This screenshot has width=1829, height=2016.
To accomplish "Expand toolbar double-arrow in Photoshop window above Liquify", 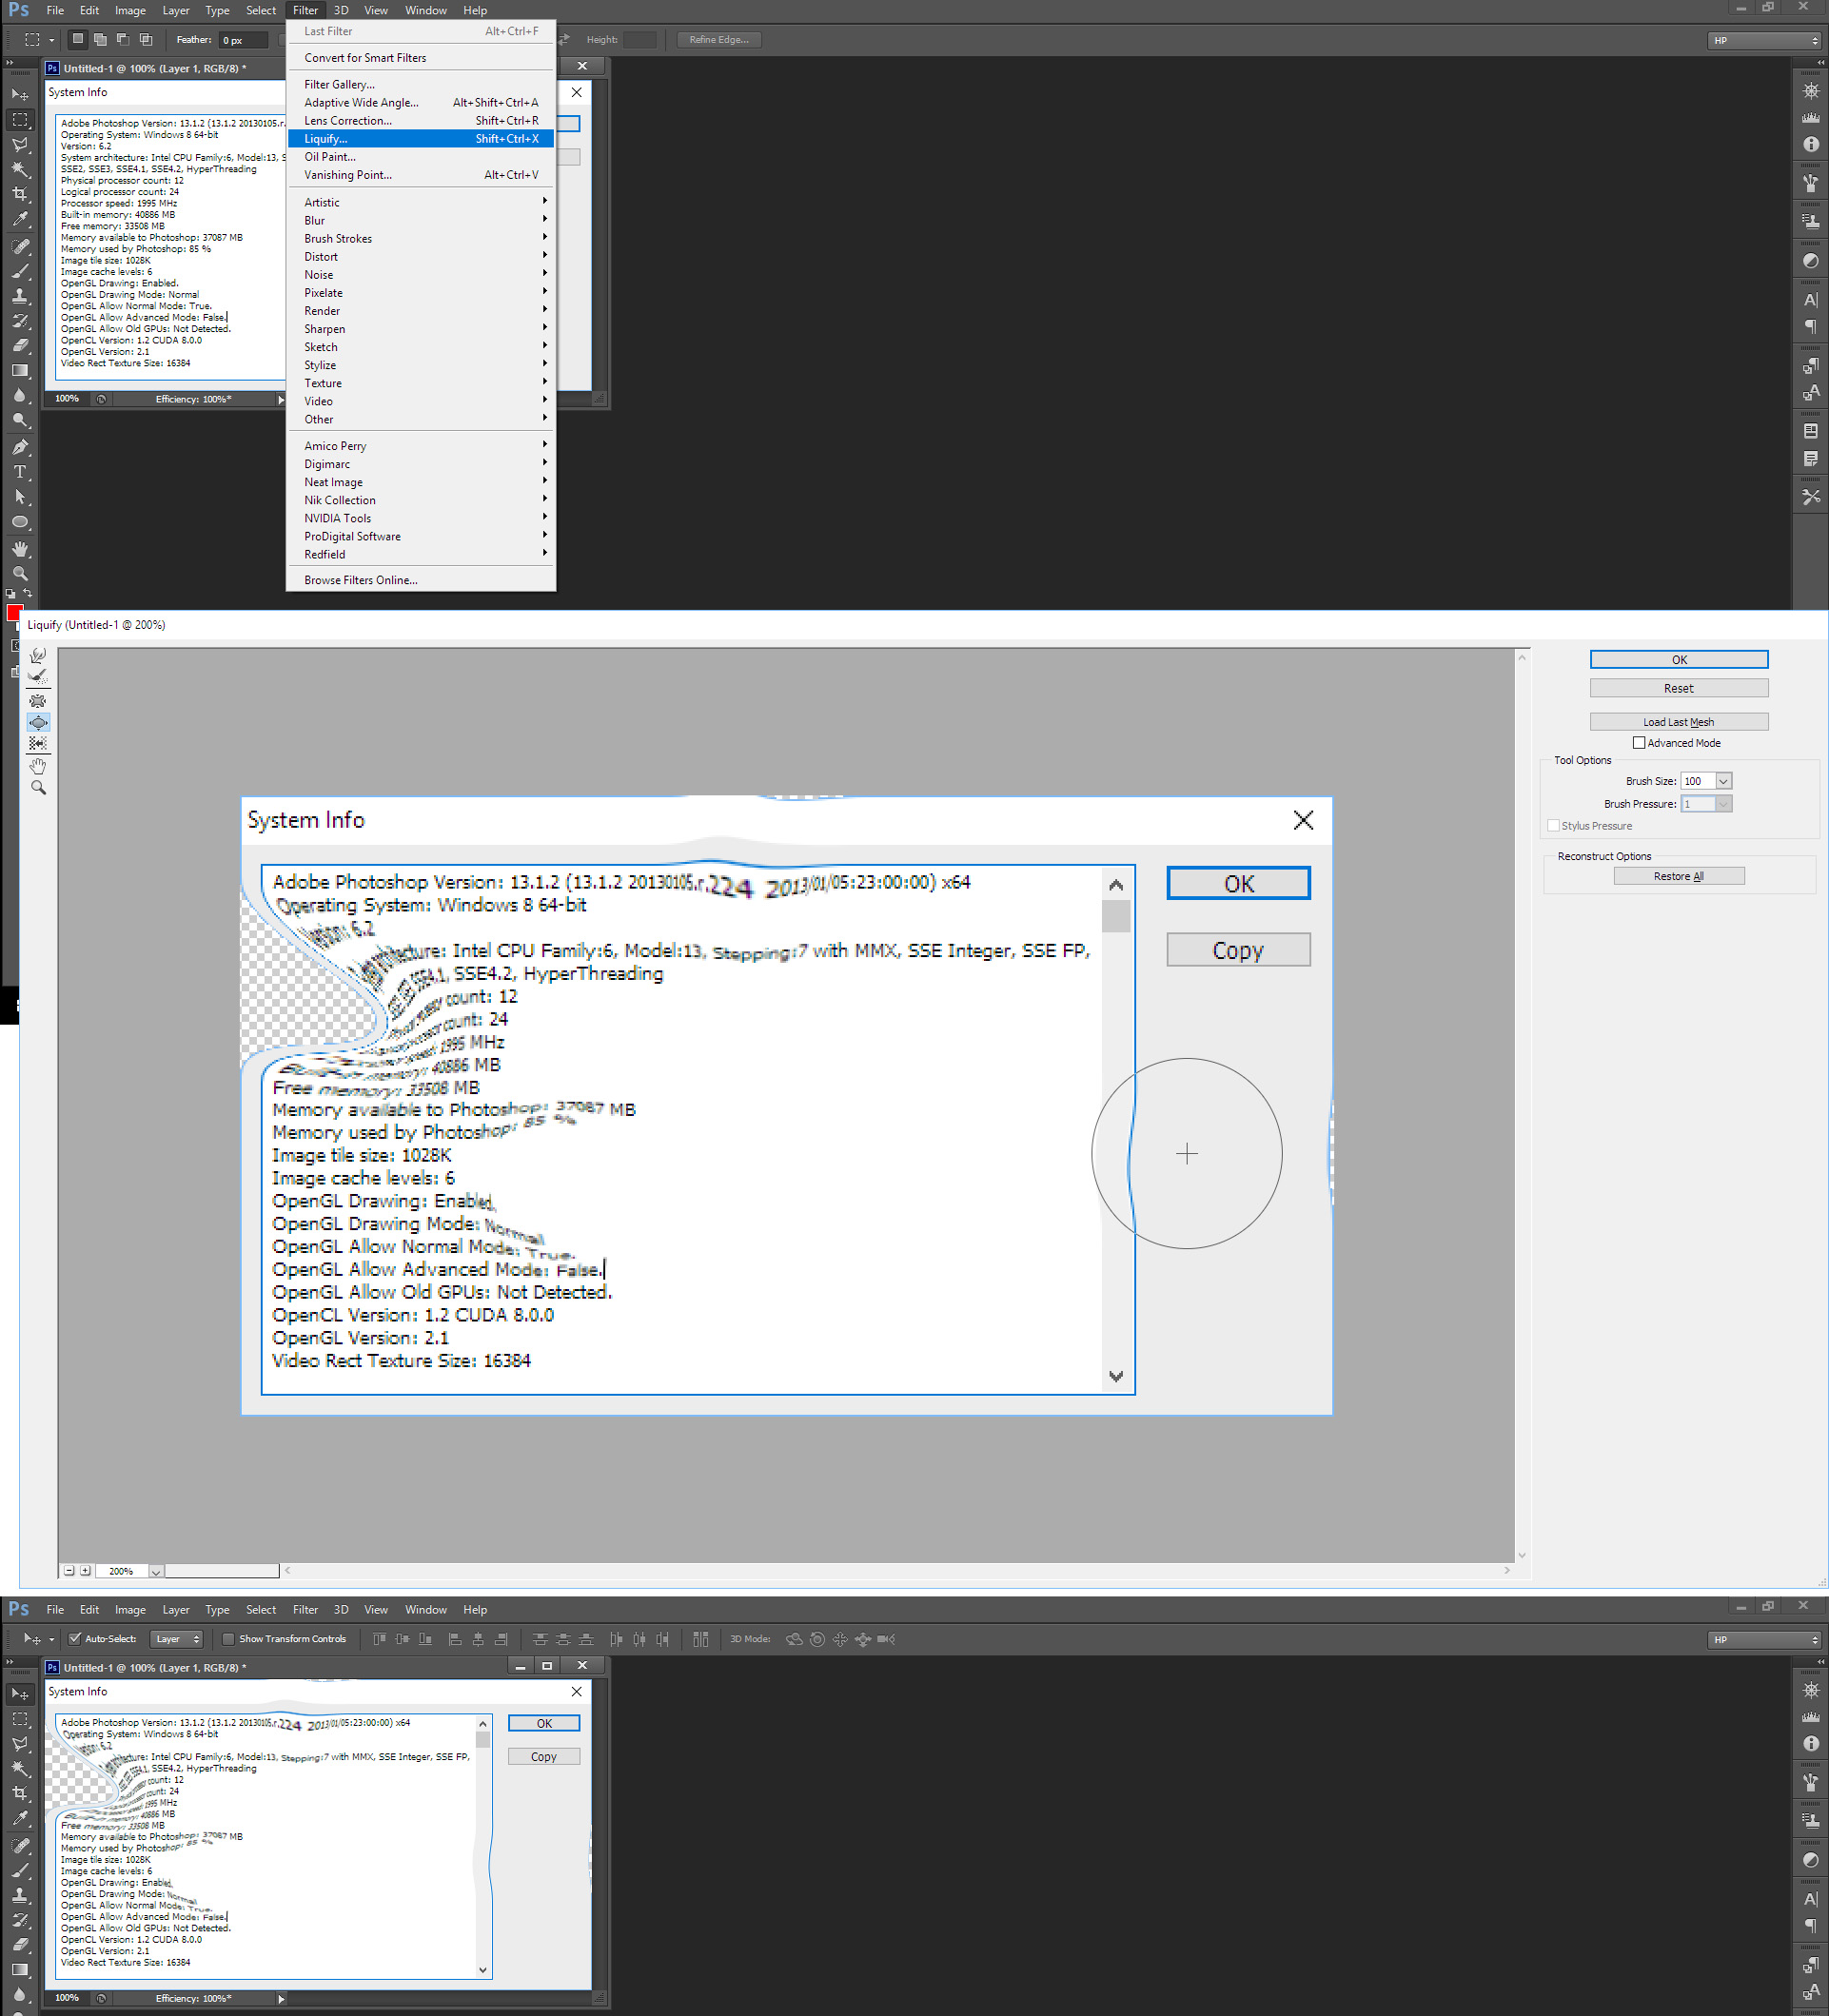I will coord(10,62).
